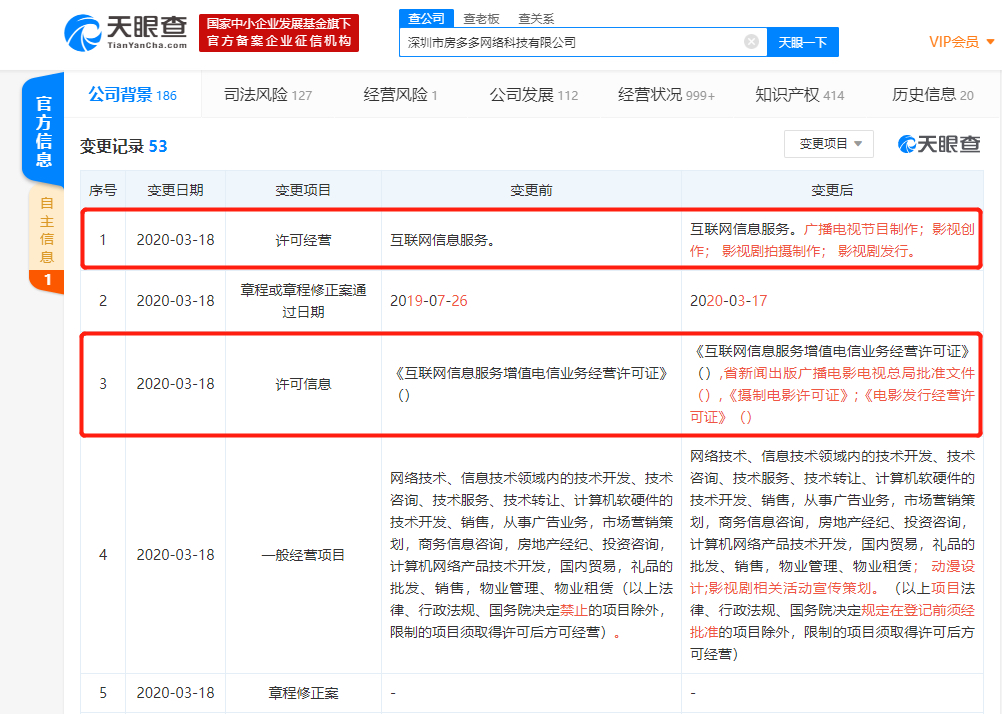1002x714 pixels.
Task: Switch to the 经营风险 1 tab
Action: click(400, 95)
